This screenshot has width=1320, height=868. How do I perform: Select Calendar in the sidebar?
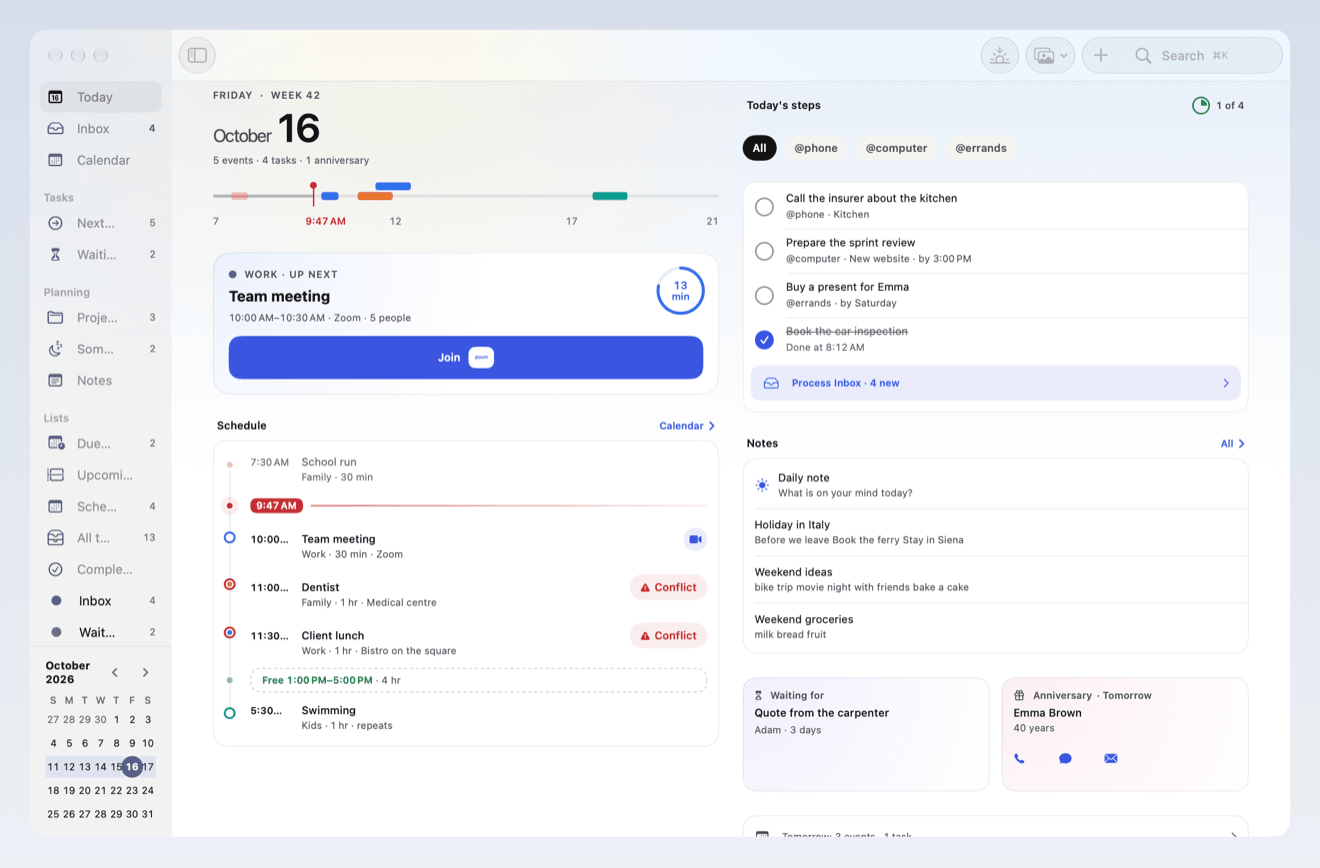point(100,160)
